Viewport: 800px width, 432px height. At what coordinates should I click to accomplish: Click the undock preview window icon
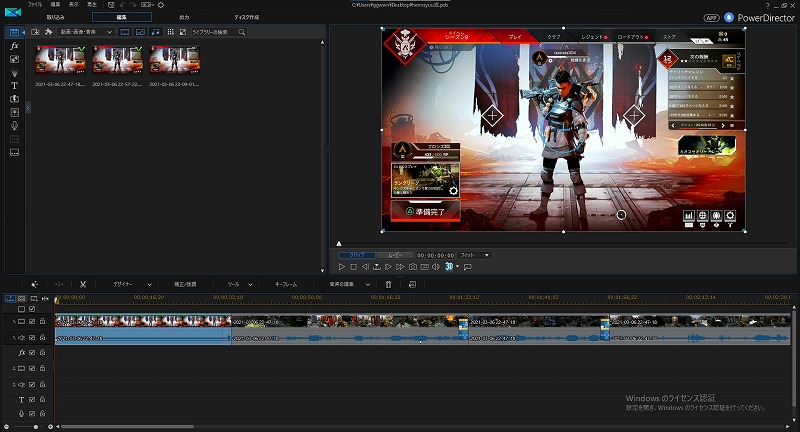pos(467,267)
